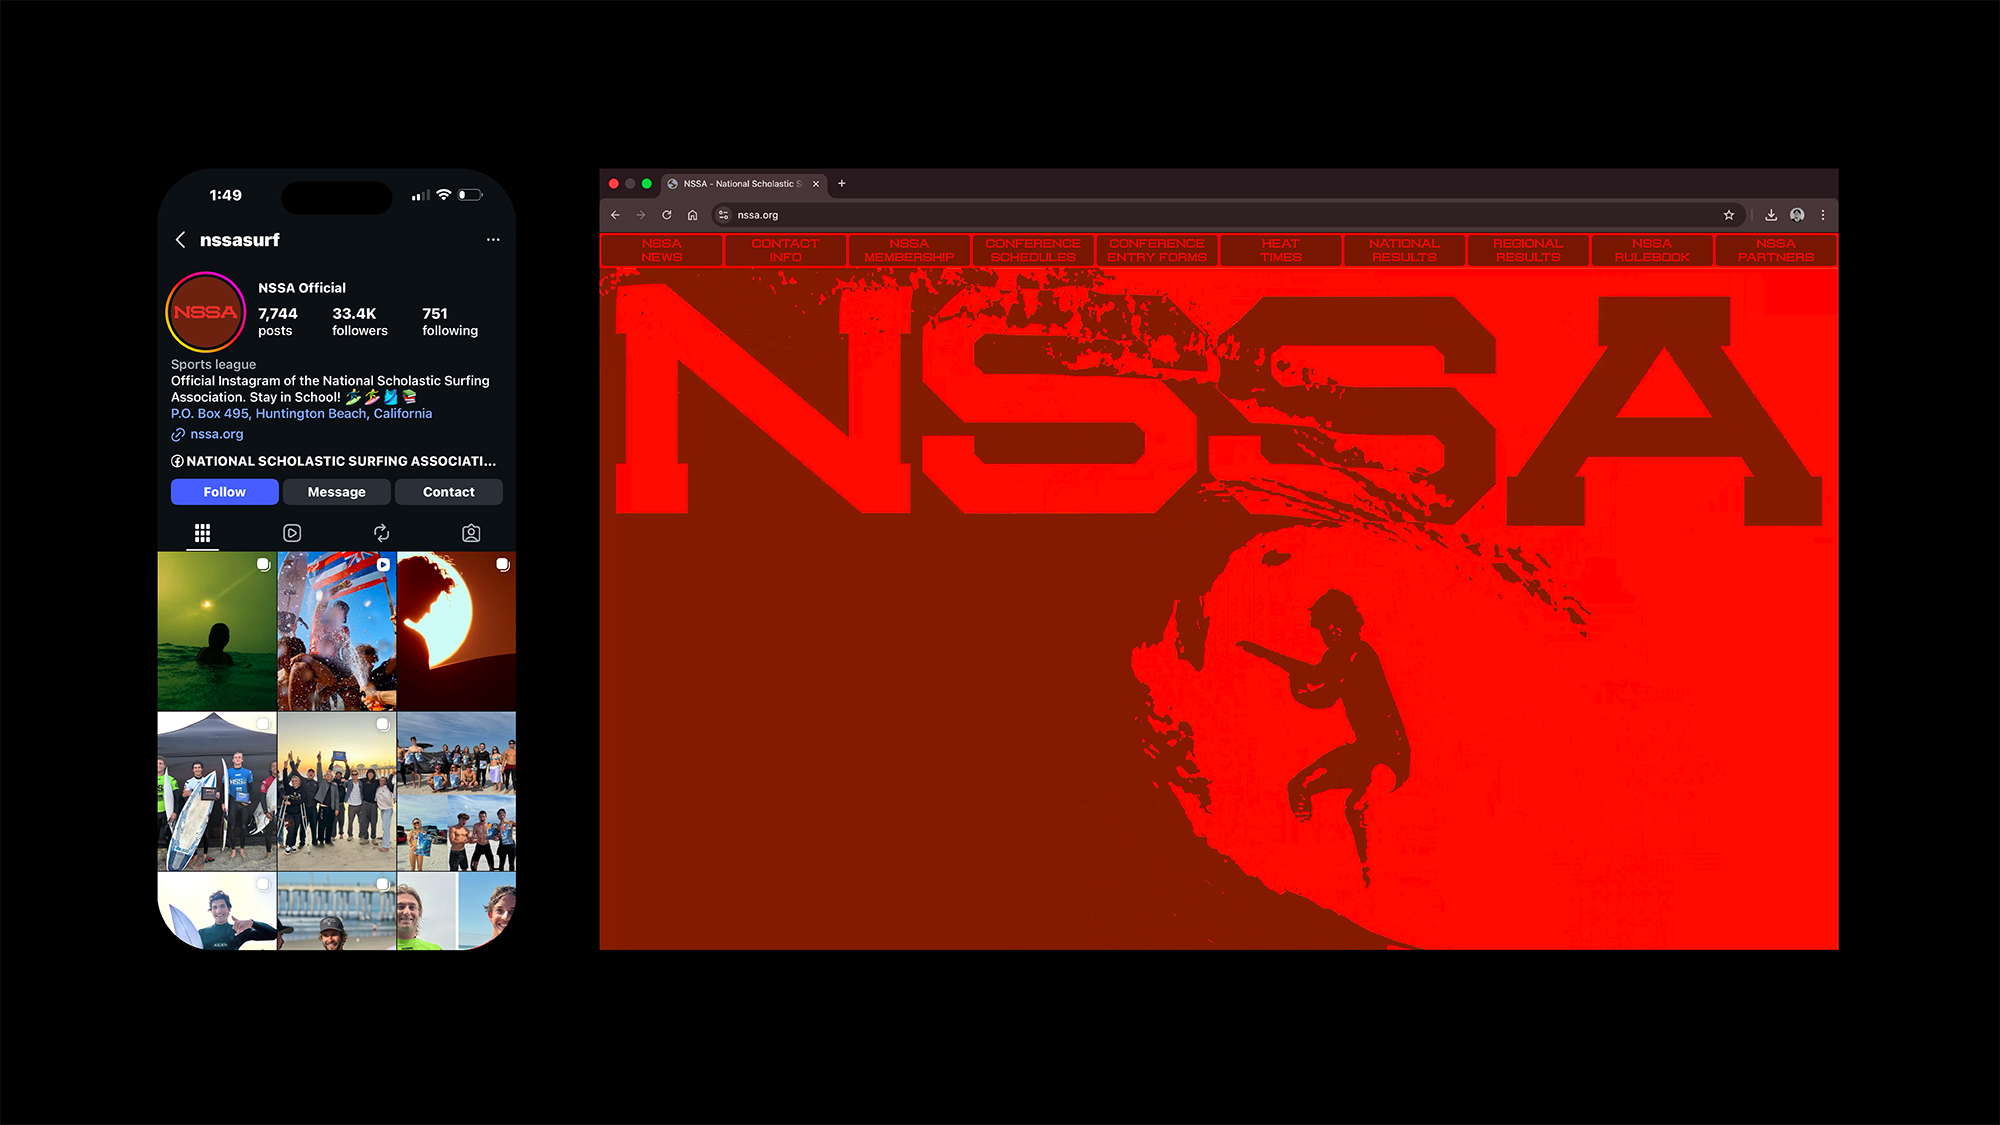Viewport: 2000px width, 1125px height.
Task: Open the surfer silhouette photo thumbnail
Action: pyautogui.click(x=456, y=631)
